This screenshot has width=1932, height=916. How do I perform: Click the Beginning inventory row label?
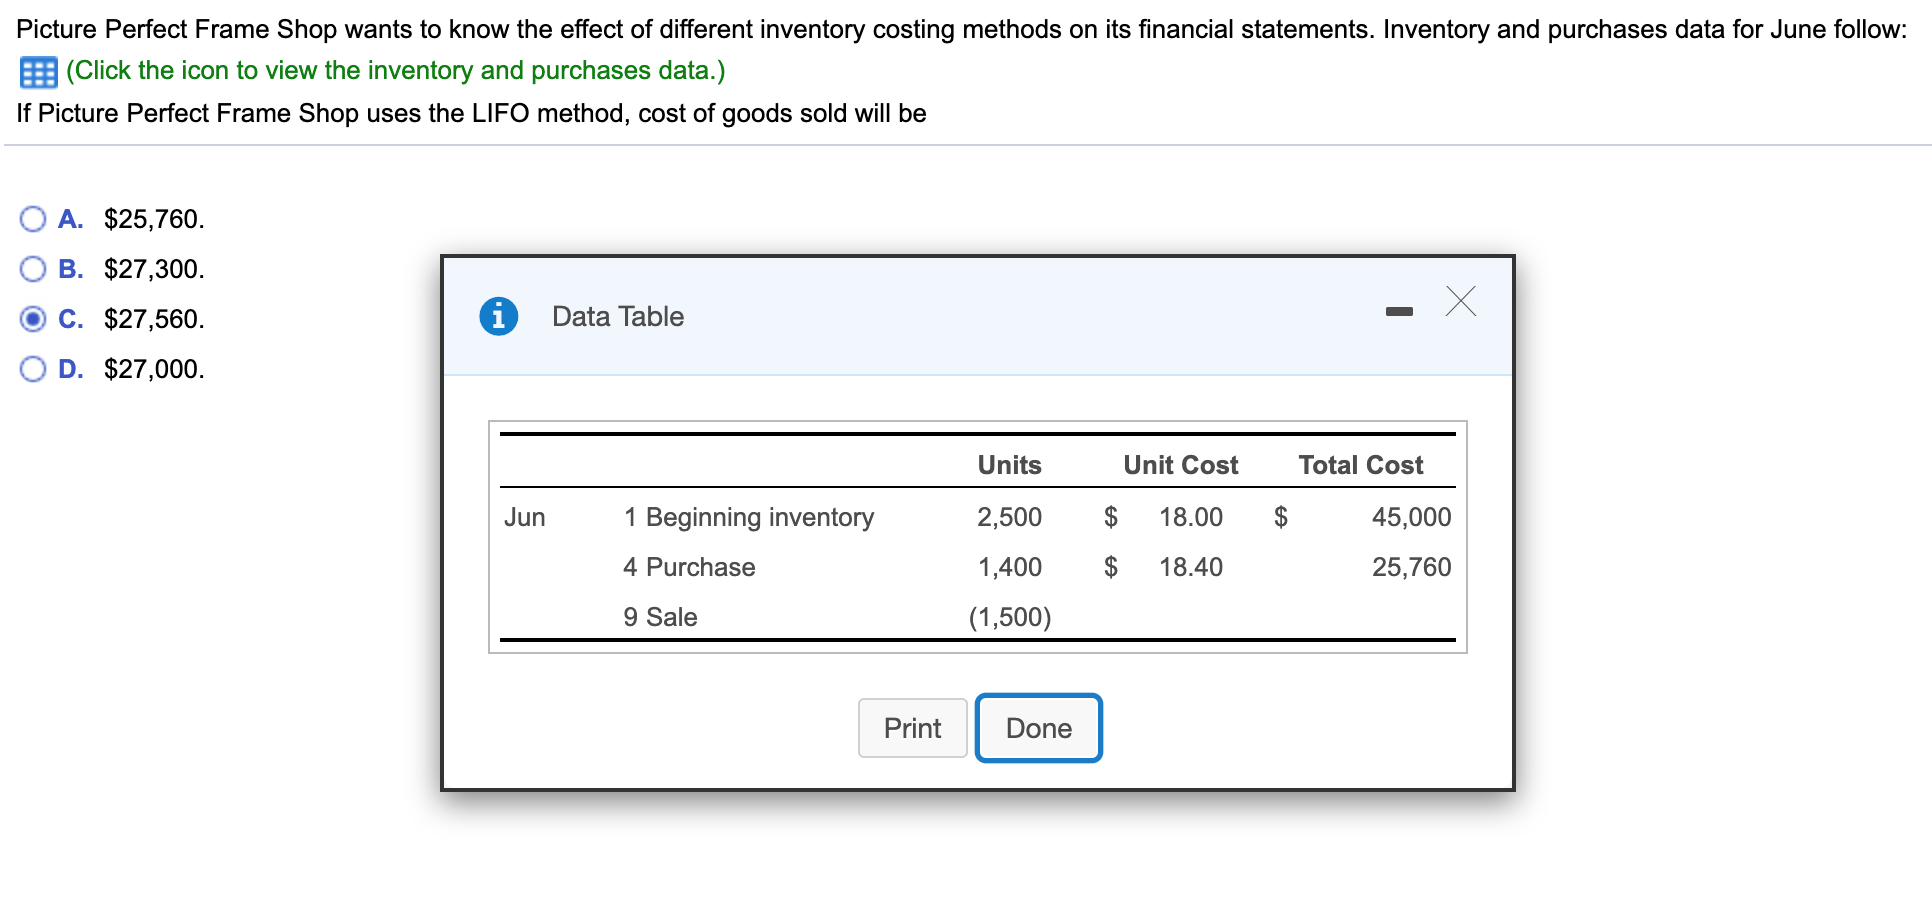coord(759,517)
